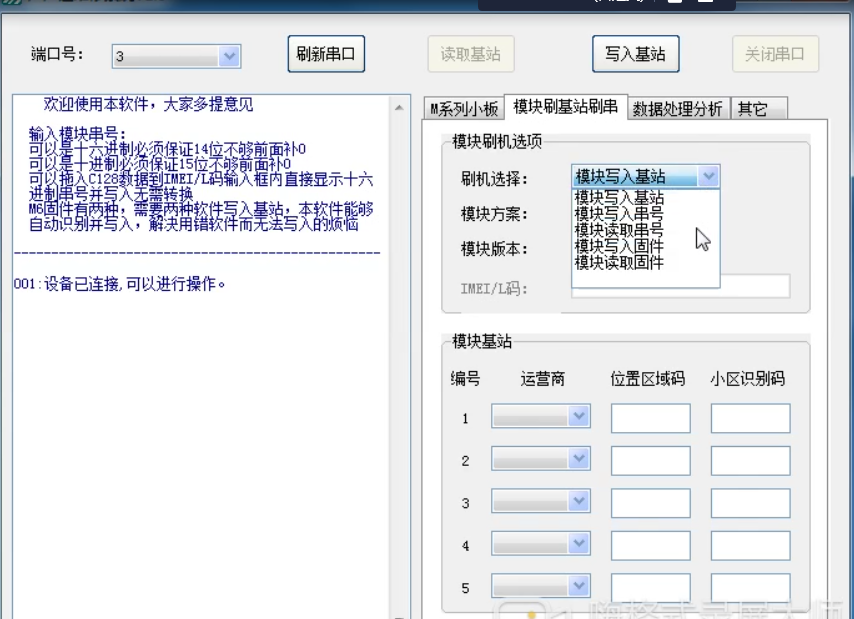Click the IMEI/L码 input field

tap(755, 286)
